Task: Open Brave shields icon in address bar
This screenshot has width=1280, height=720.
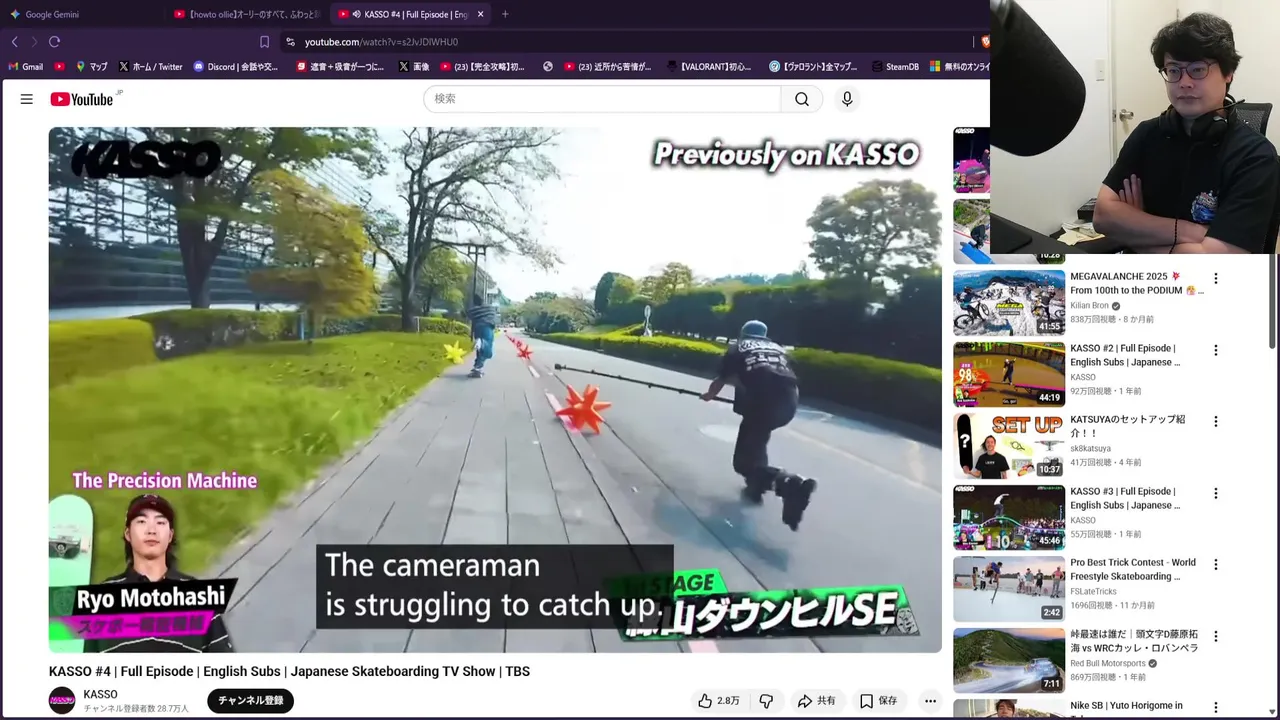Action: (x=984, y=42)
